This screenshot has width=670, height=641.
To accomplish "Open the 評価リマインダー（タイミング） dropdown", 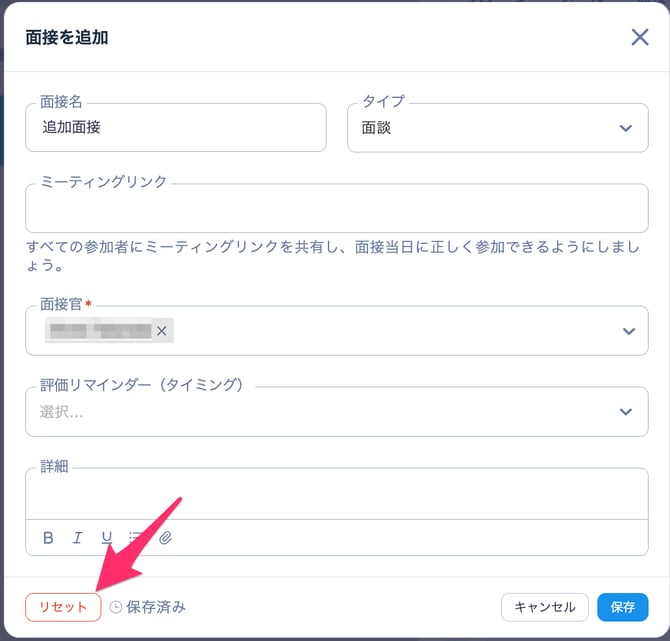I will [x=627, y=412].
